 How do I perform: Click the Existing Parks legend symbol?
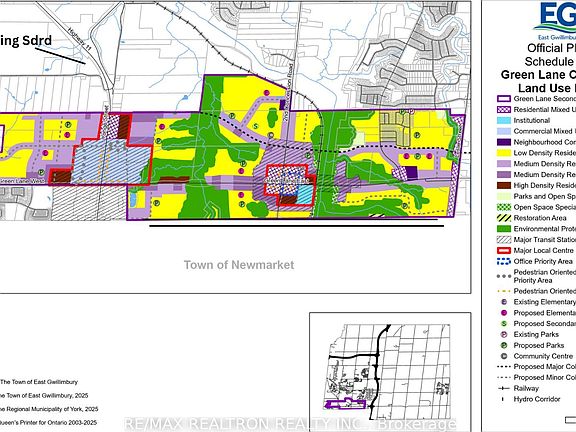pyautogui.click(x=504, y=334)
